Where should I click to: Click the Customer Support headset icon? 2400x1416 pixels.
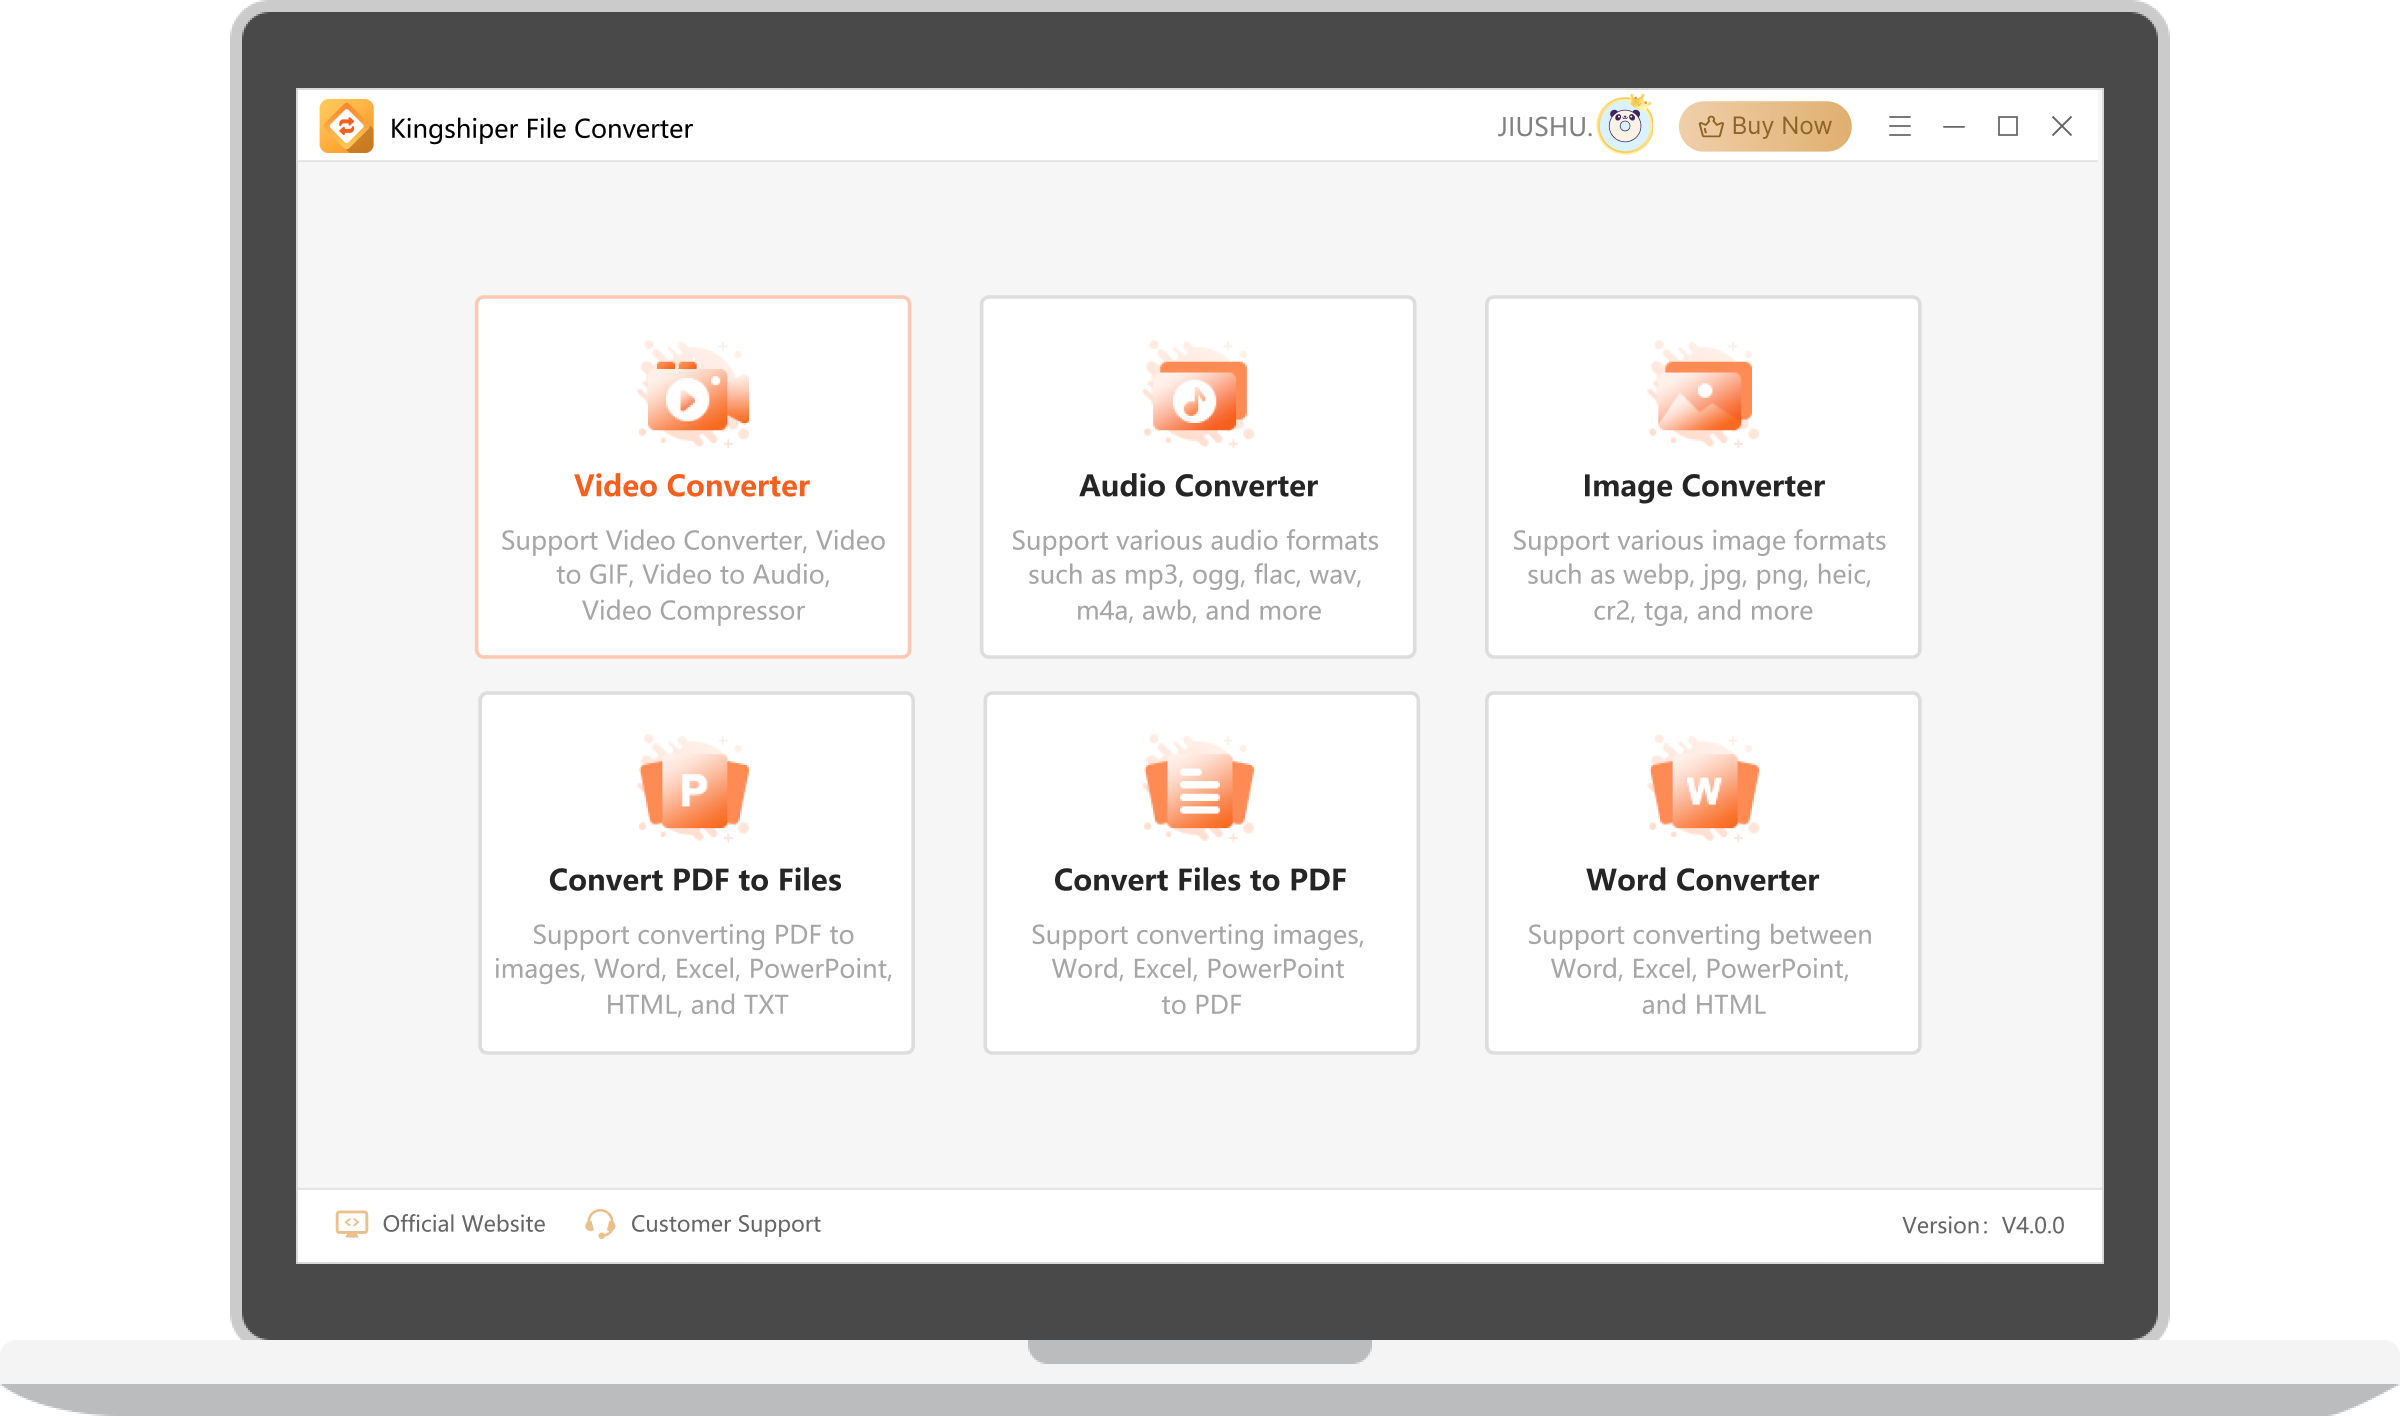pos(600,1224)
